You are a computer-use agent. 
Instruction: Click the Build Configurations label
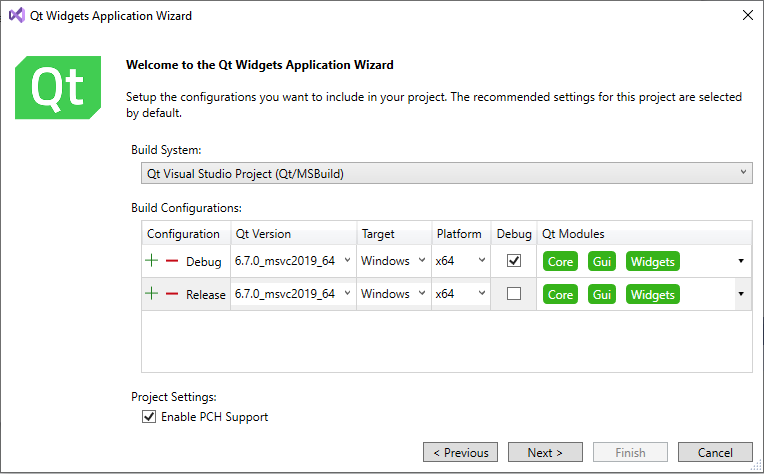(186, 208)
